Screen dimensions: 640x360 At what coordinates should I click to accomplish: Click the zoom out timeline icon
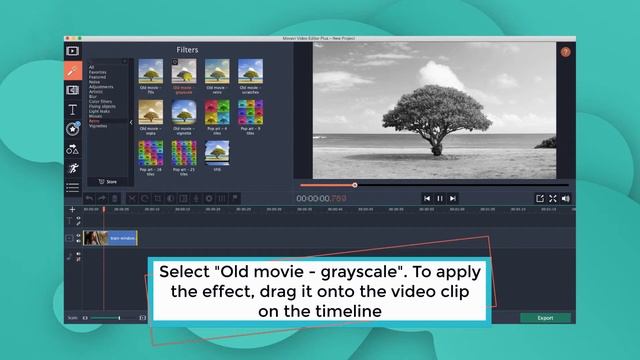coord(85,318)
